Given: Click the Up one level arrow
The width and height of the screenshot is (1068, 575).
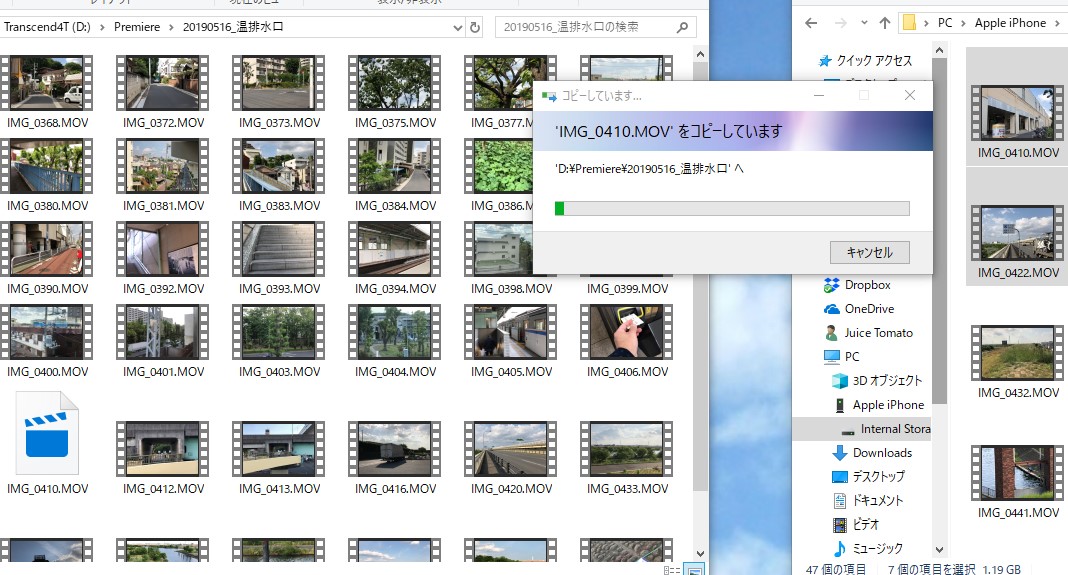Looking at the screenshot, I should click(885, 23).
